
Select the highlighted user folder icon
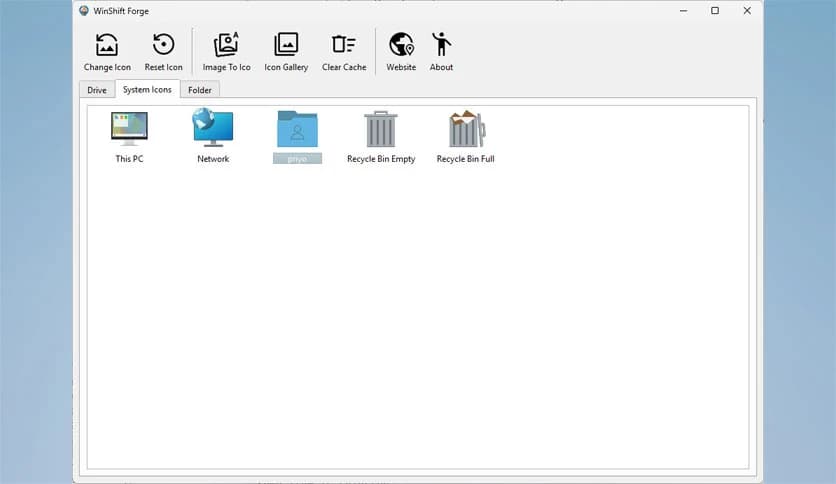click(298, 136)
